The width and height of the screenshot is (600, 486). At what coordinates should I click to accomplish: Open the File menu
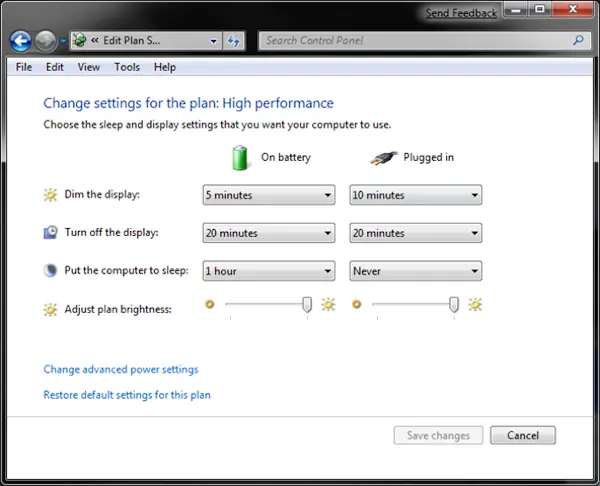point(24,67)
